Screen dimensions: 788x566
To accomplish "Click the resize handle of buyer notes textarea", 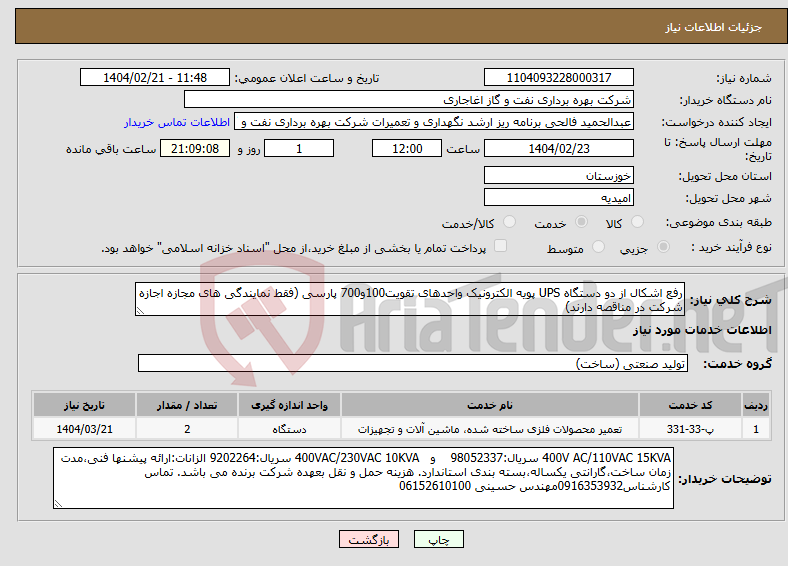I will click(59, 503).
